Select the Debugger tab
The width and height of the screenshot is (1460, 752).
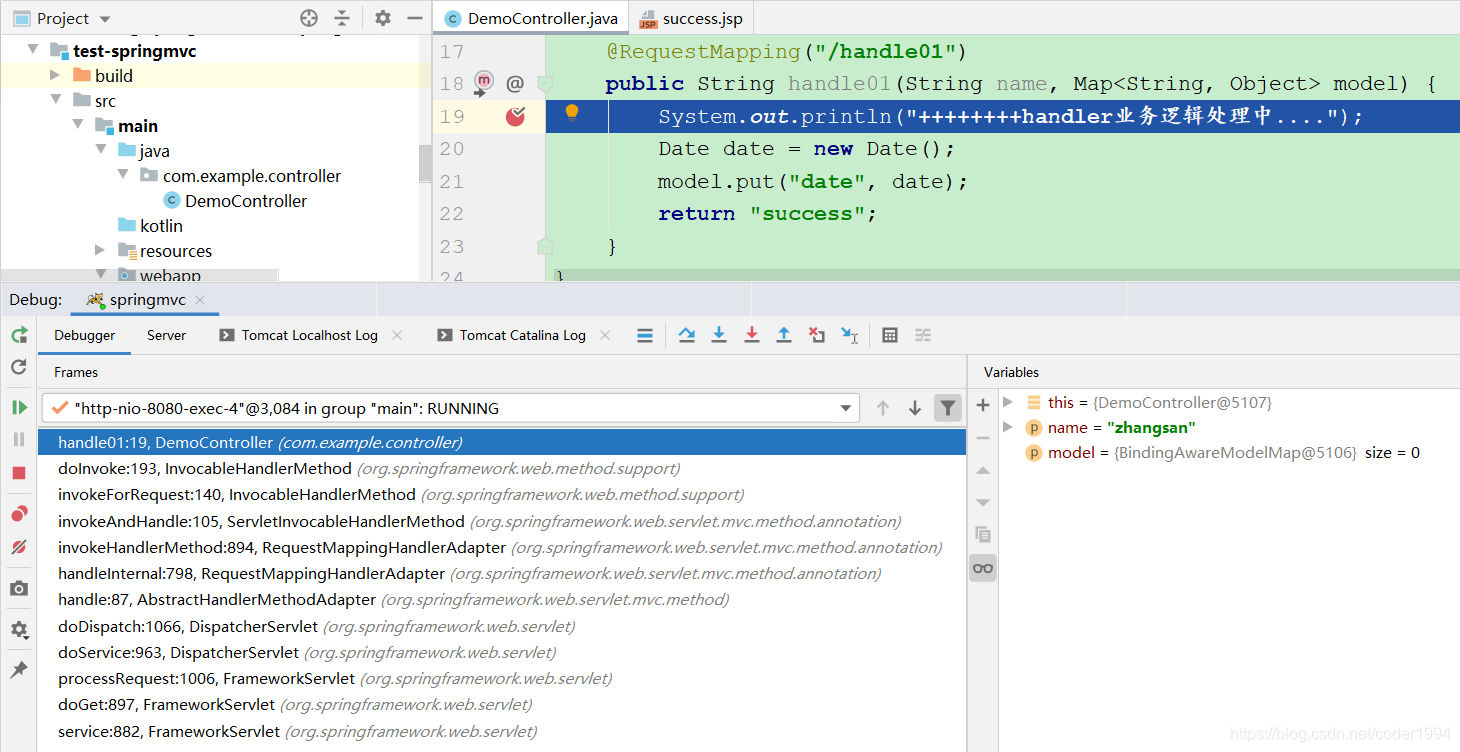(x=85, y=335)
